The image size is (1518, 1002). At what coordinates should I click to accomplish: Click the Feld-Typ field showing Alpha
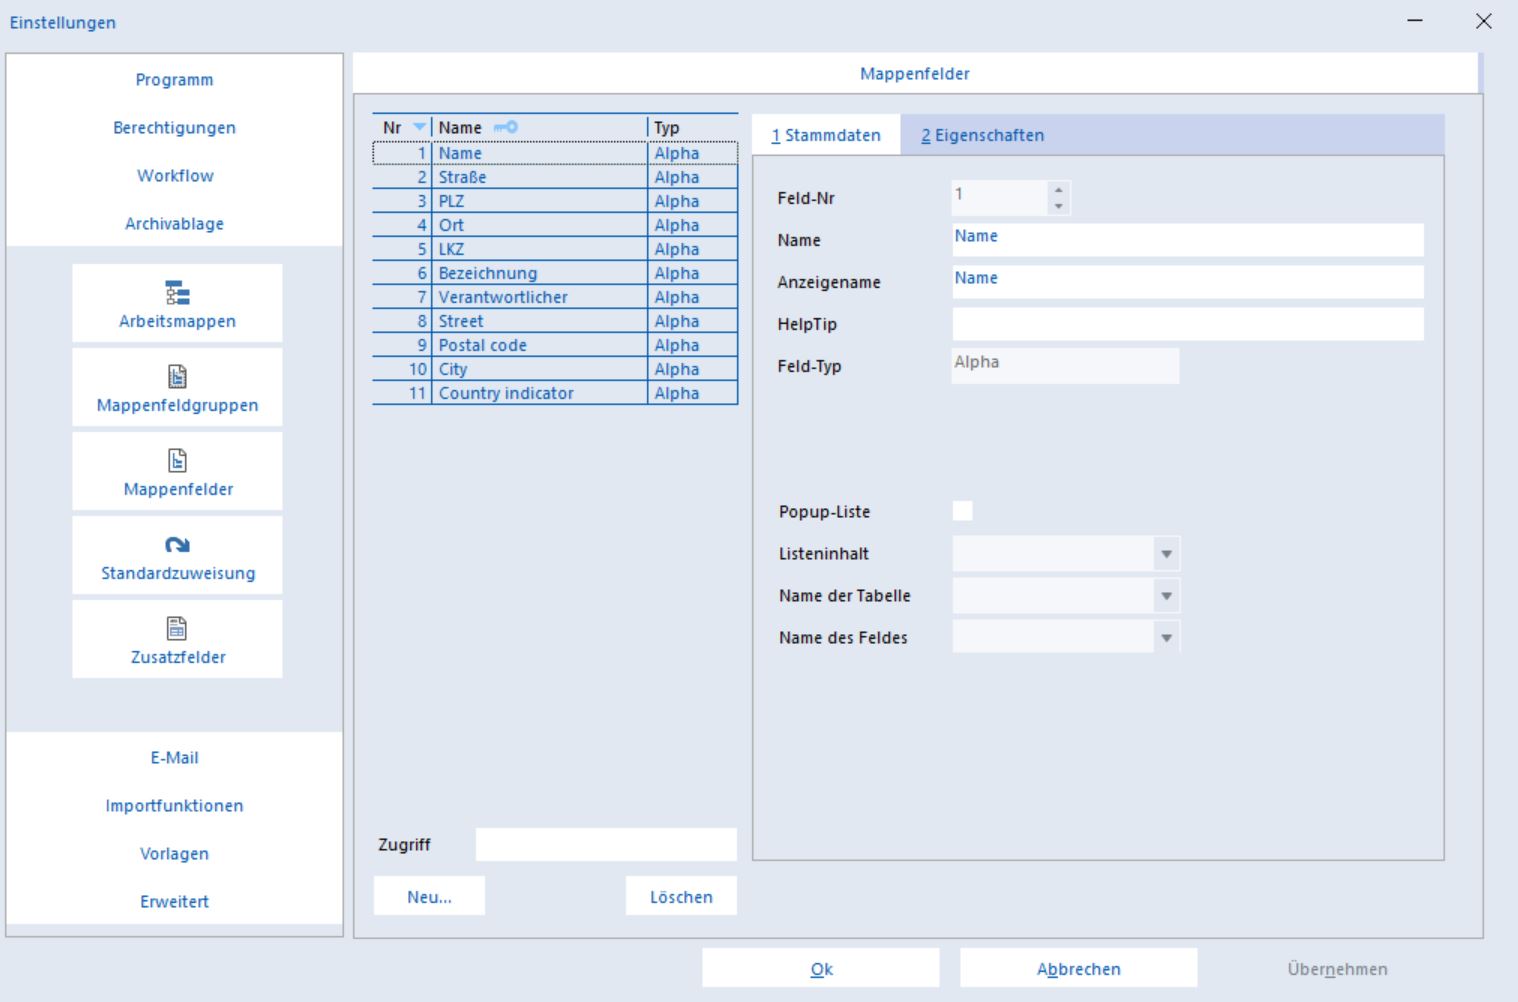(1065, 366)
